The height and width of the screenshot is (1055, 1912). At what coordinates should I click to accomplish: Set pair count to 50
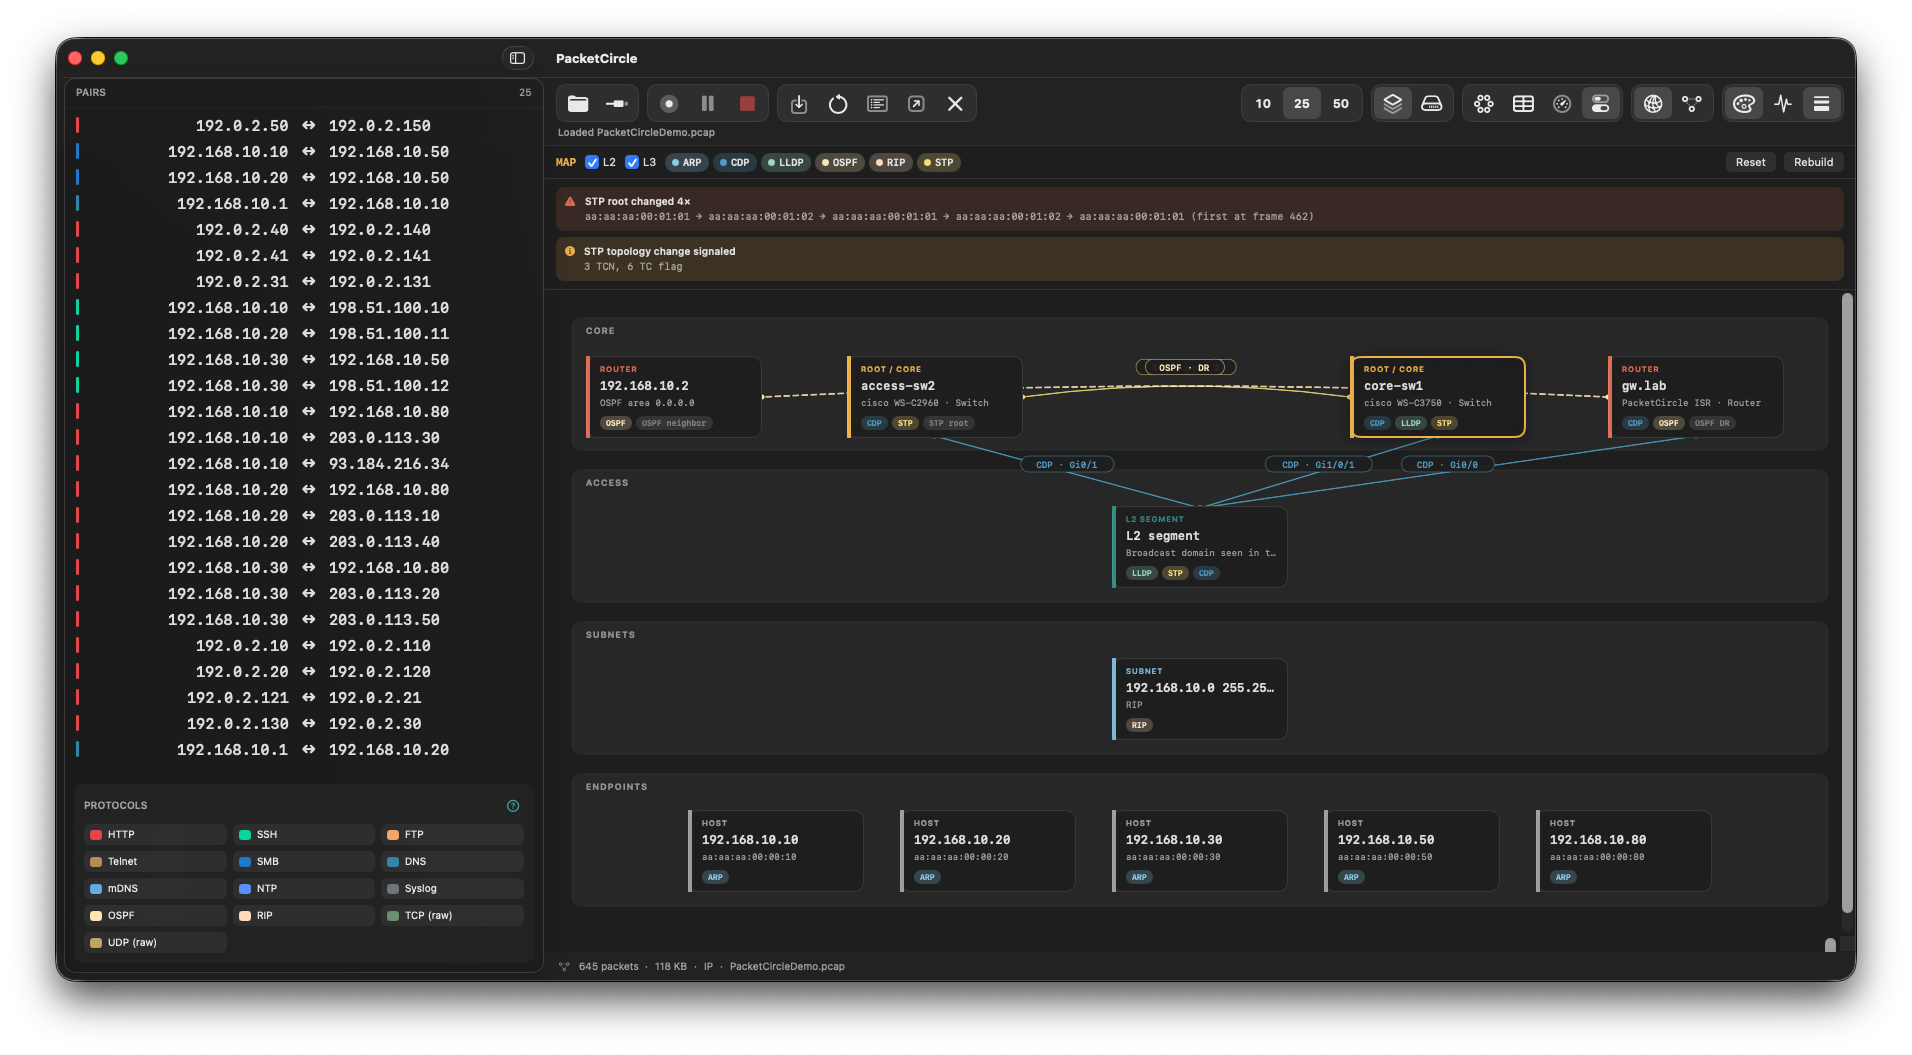point(1341,104)
